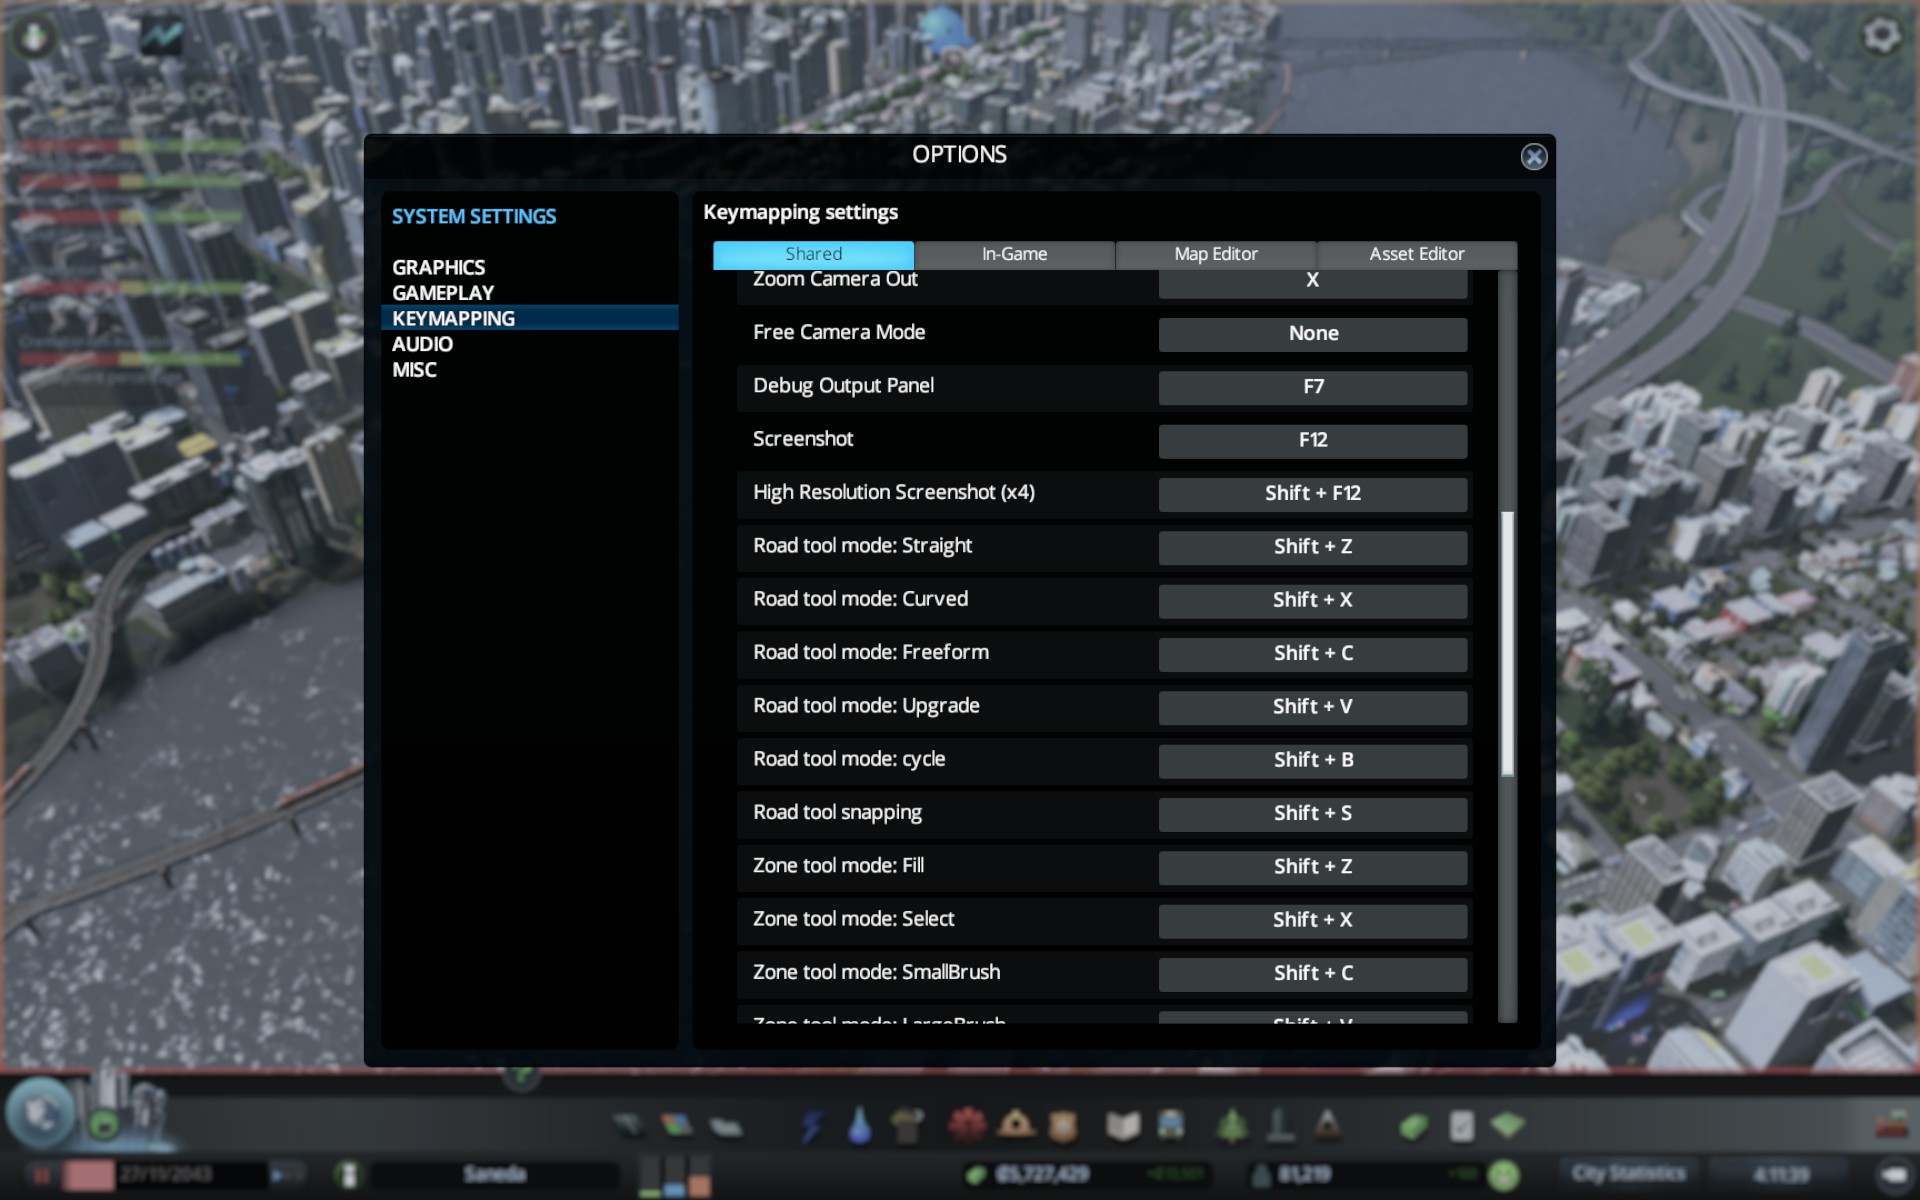The image size is (1920, 1200).
Task: Rebind Road tool snapping Shift + S
Action: 1312,813
